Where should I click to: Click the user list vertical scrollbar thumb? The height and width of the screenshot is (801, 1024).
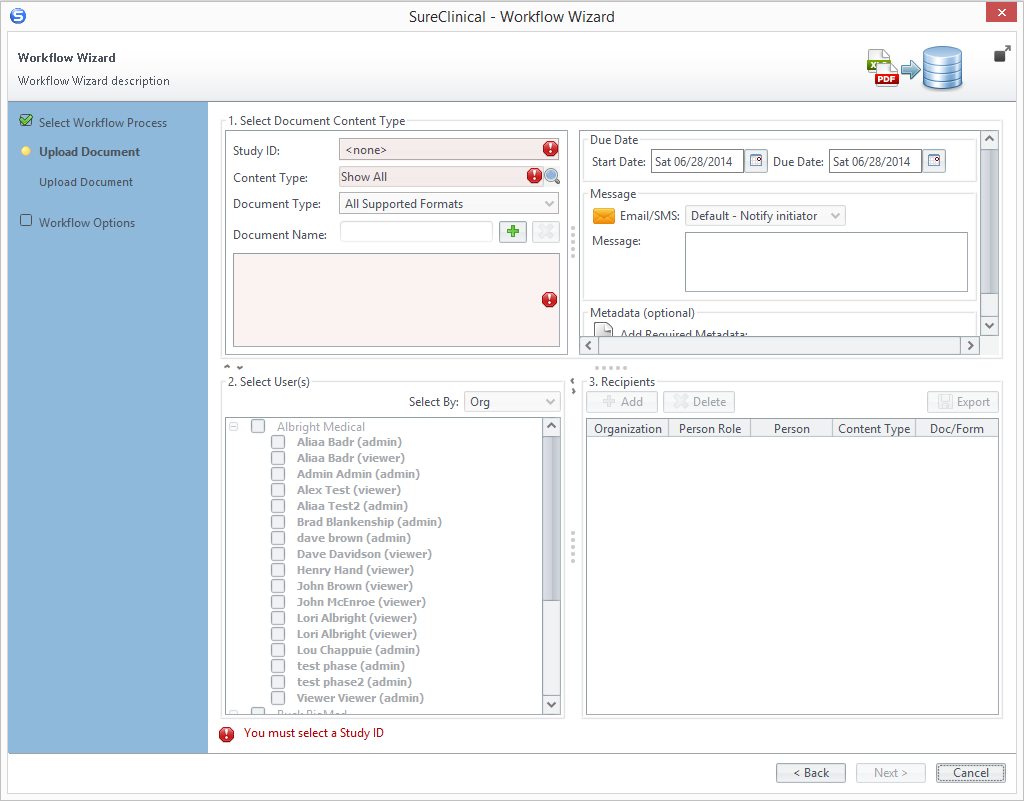(x=551, y=518)
